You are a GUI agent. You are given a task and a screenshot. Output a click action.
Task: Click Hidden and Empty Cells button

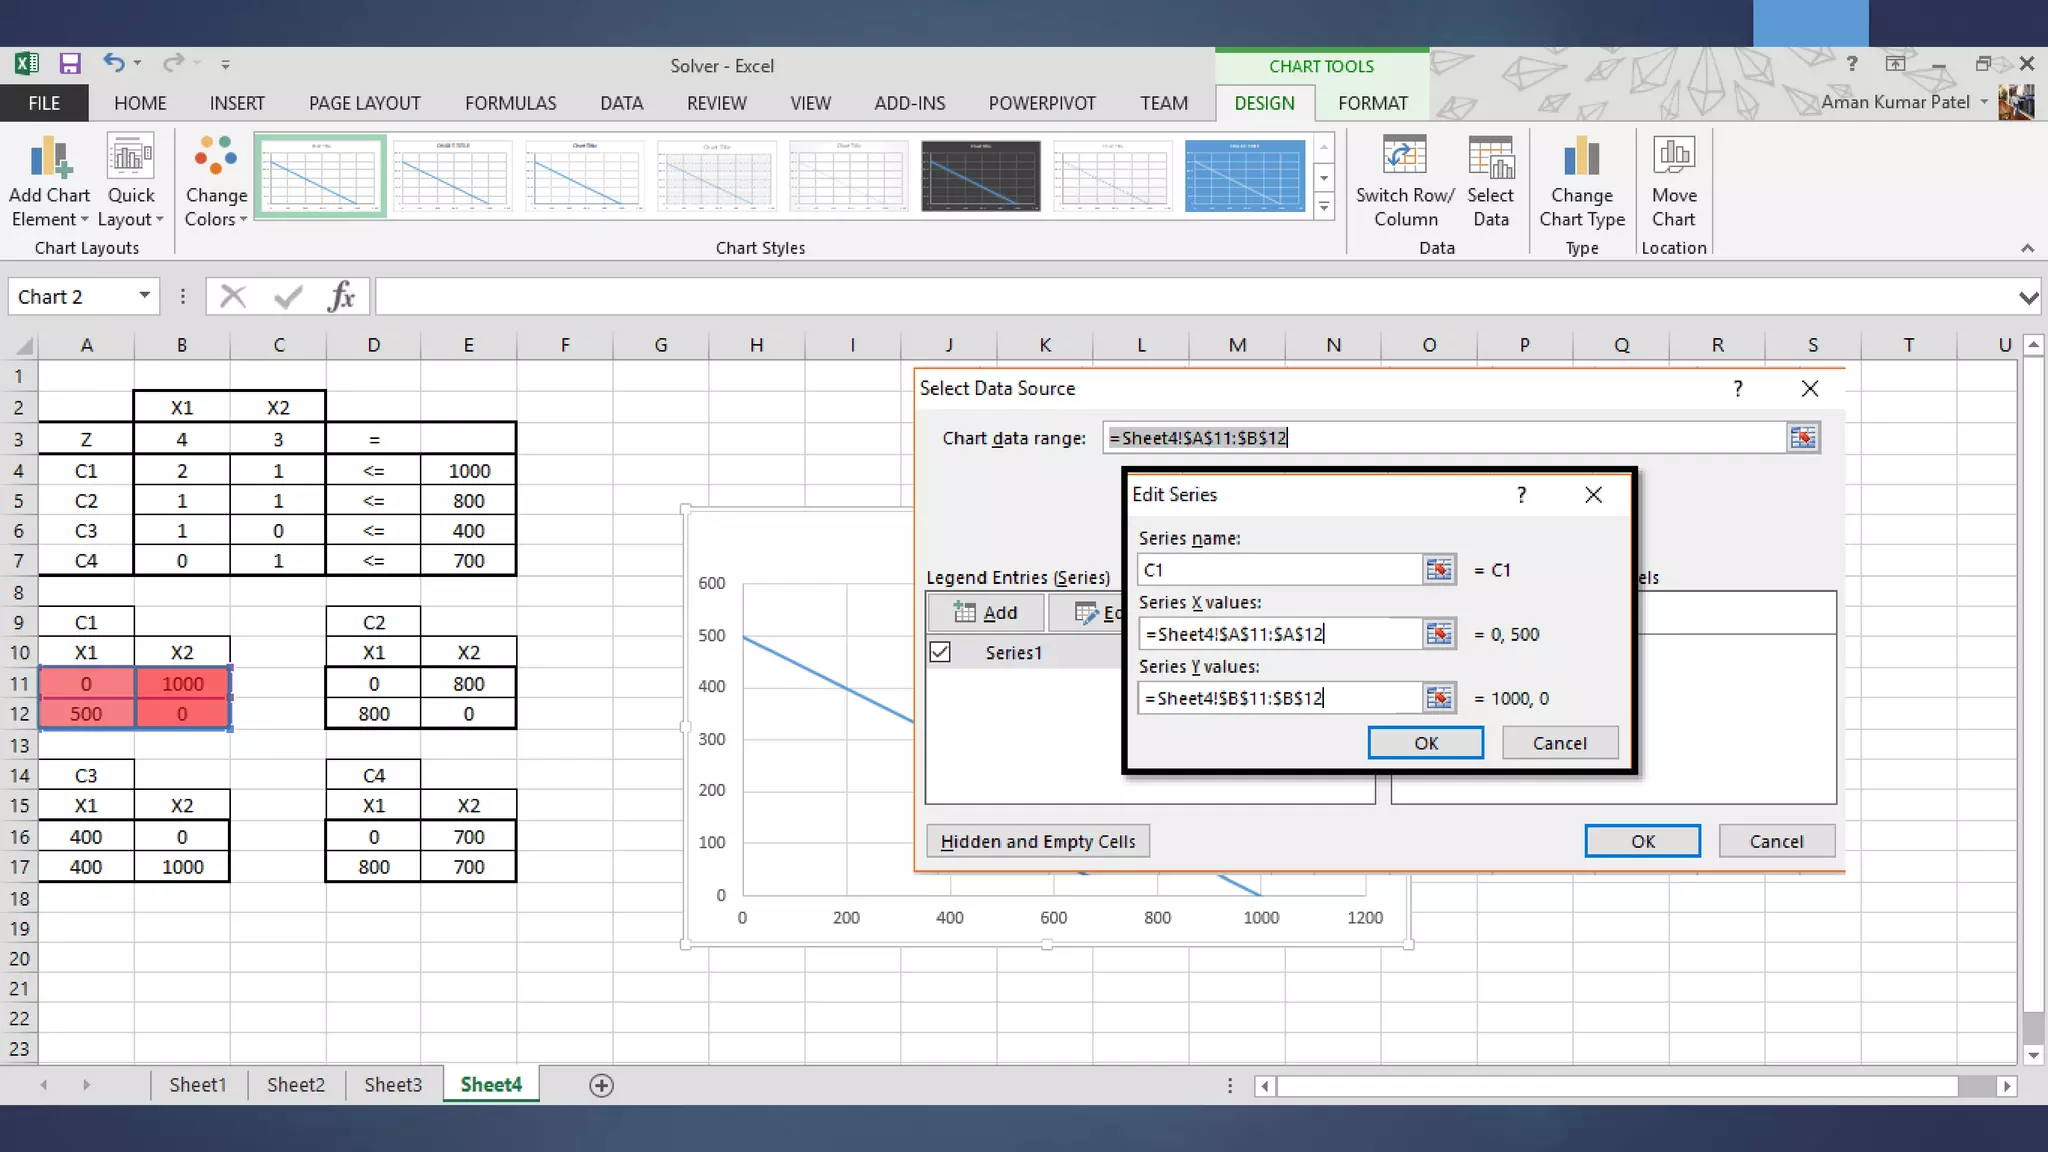pos(1037,841)
